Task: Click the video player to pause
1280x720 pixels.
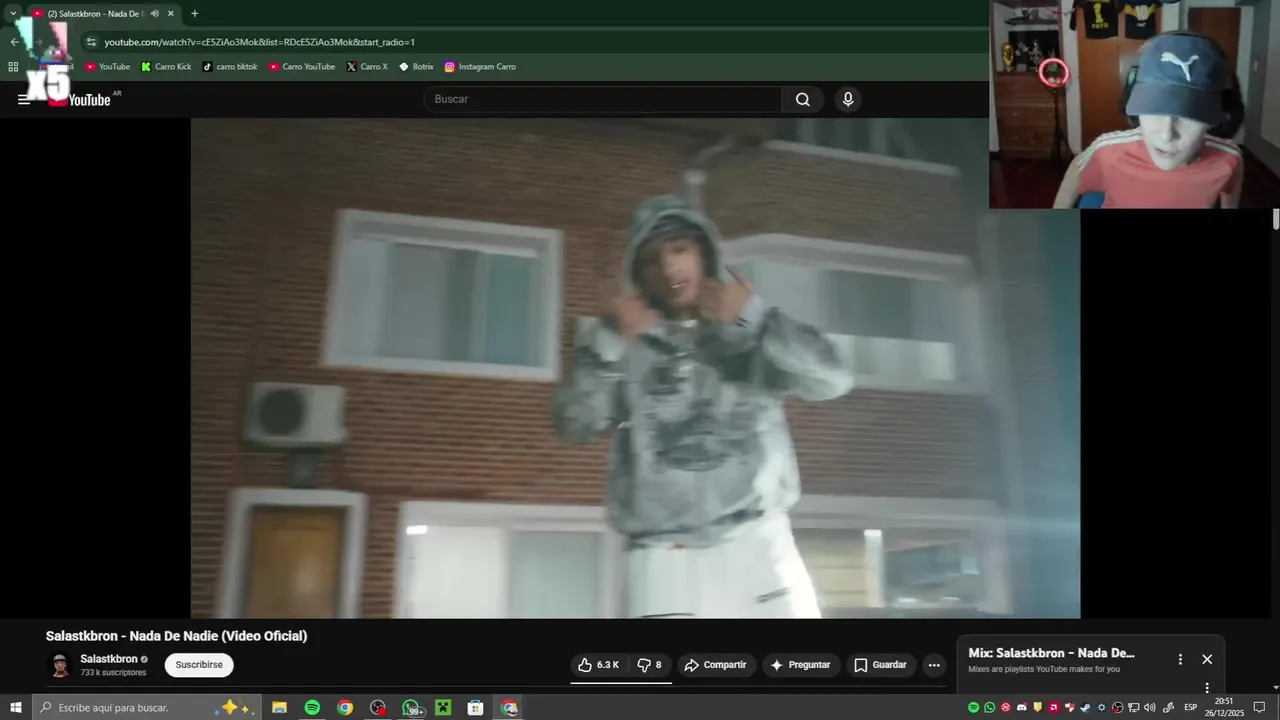Action: click(x=635, y=368)
